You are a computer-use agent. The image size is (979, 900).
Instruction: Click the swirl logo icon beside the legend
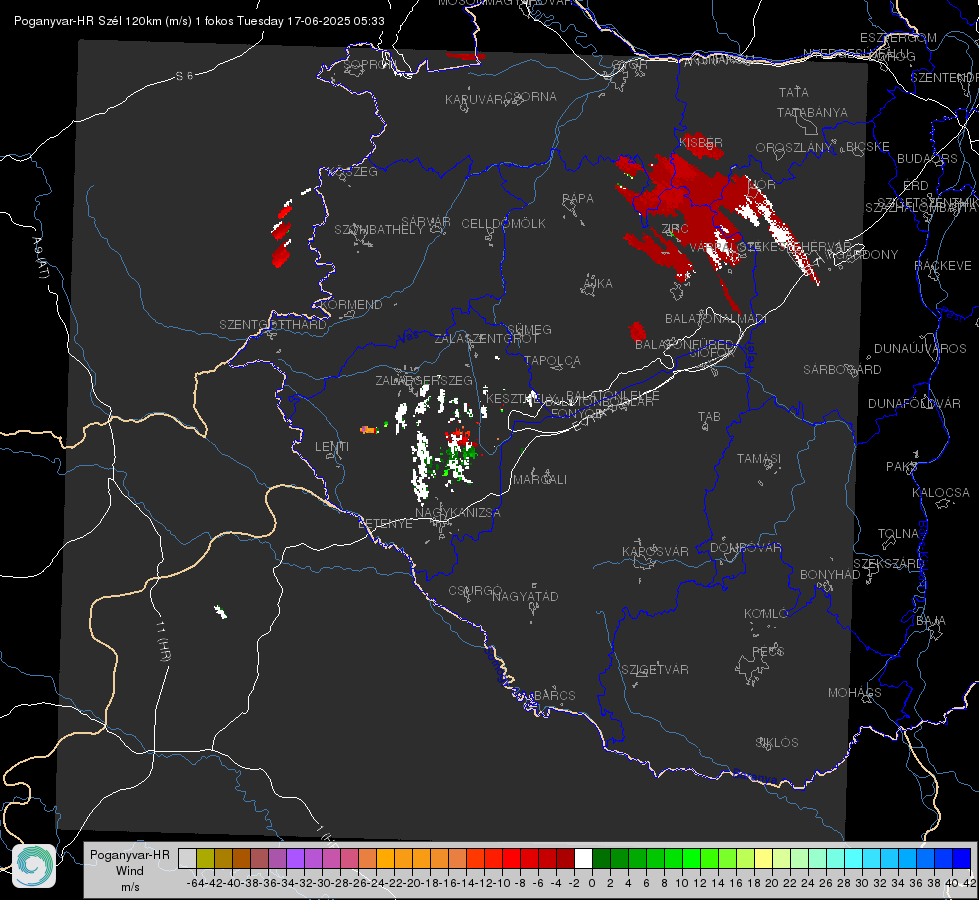point(34,866)
